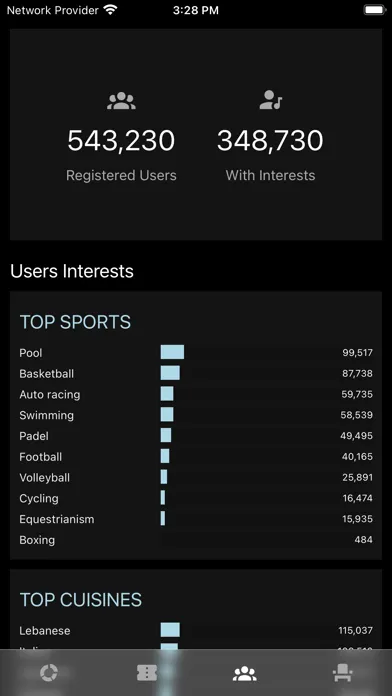
Task: Select the Basketball row label
Action: [47, 374]
